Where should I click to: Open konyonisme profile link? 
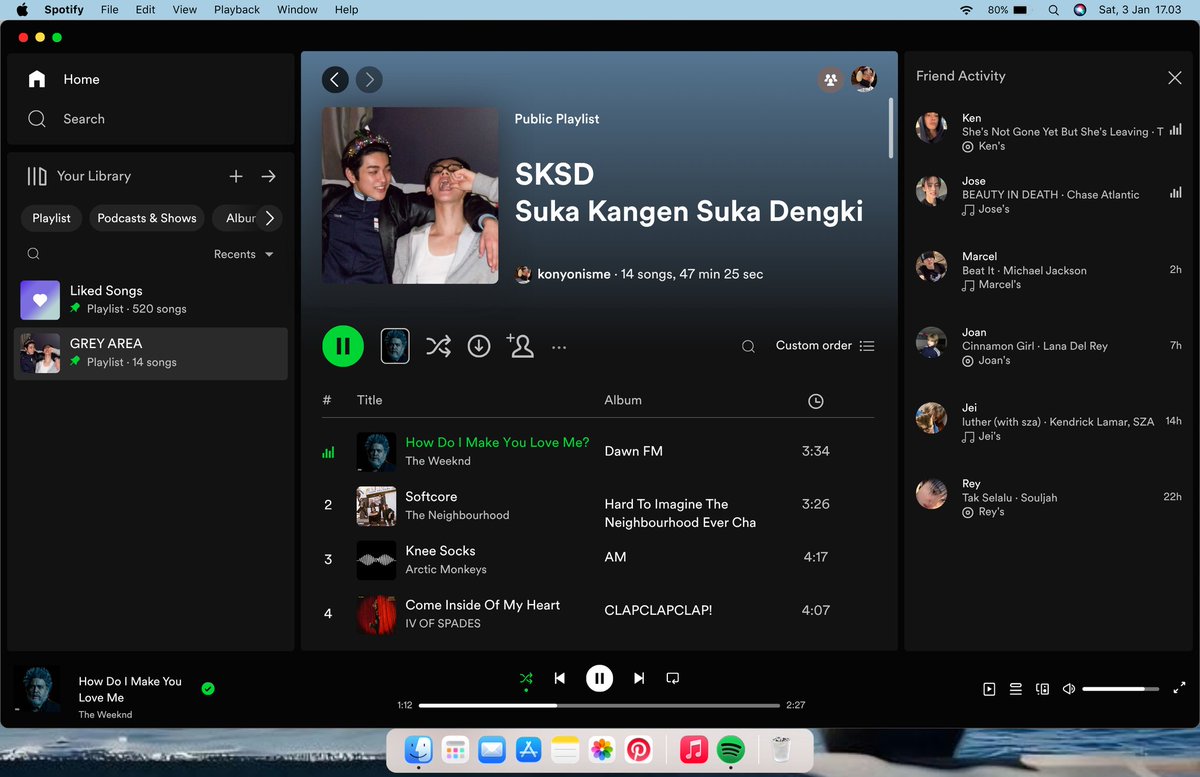[x=573, y=274]
